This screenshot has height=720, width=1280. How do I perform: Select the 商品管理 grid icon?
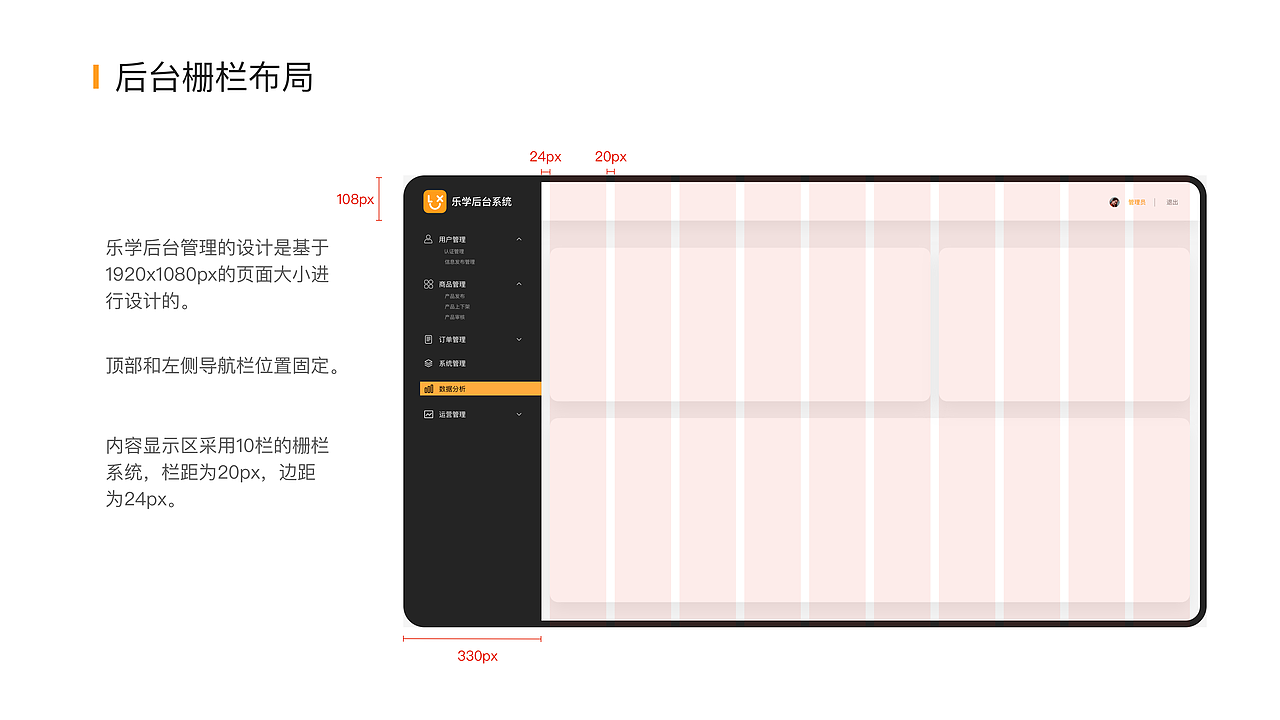[x=427, y=283]
